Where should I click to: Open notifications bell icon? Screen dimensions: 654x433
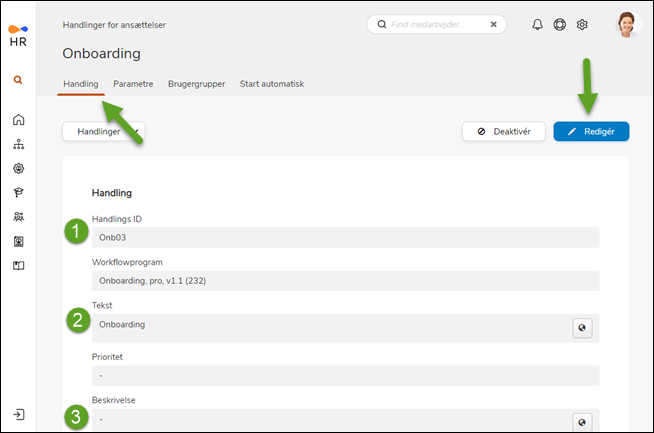pyautogui.click(x=537, y=25)
